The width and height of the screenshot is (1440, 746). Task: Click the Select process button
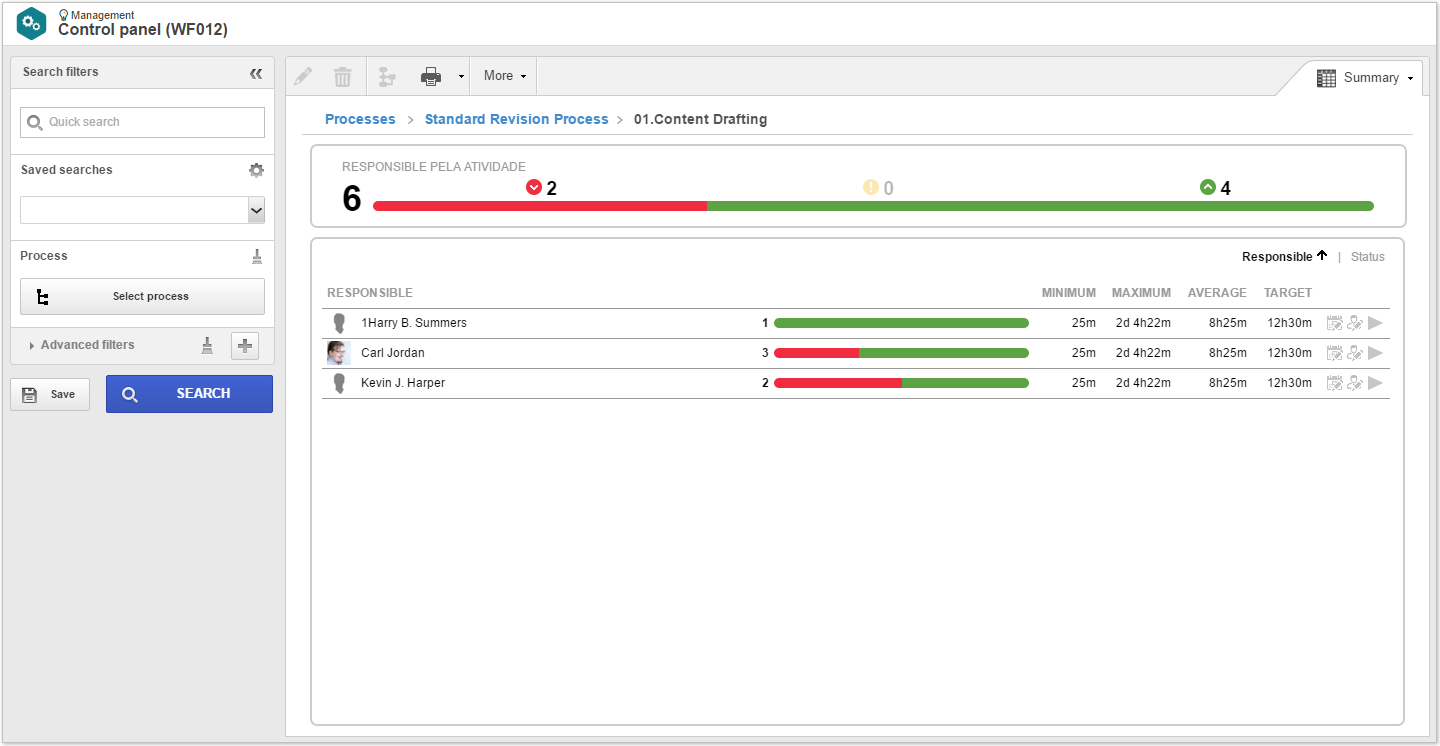click(x=142, y=296)
